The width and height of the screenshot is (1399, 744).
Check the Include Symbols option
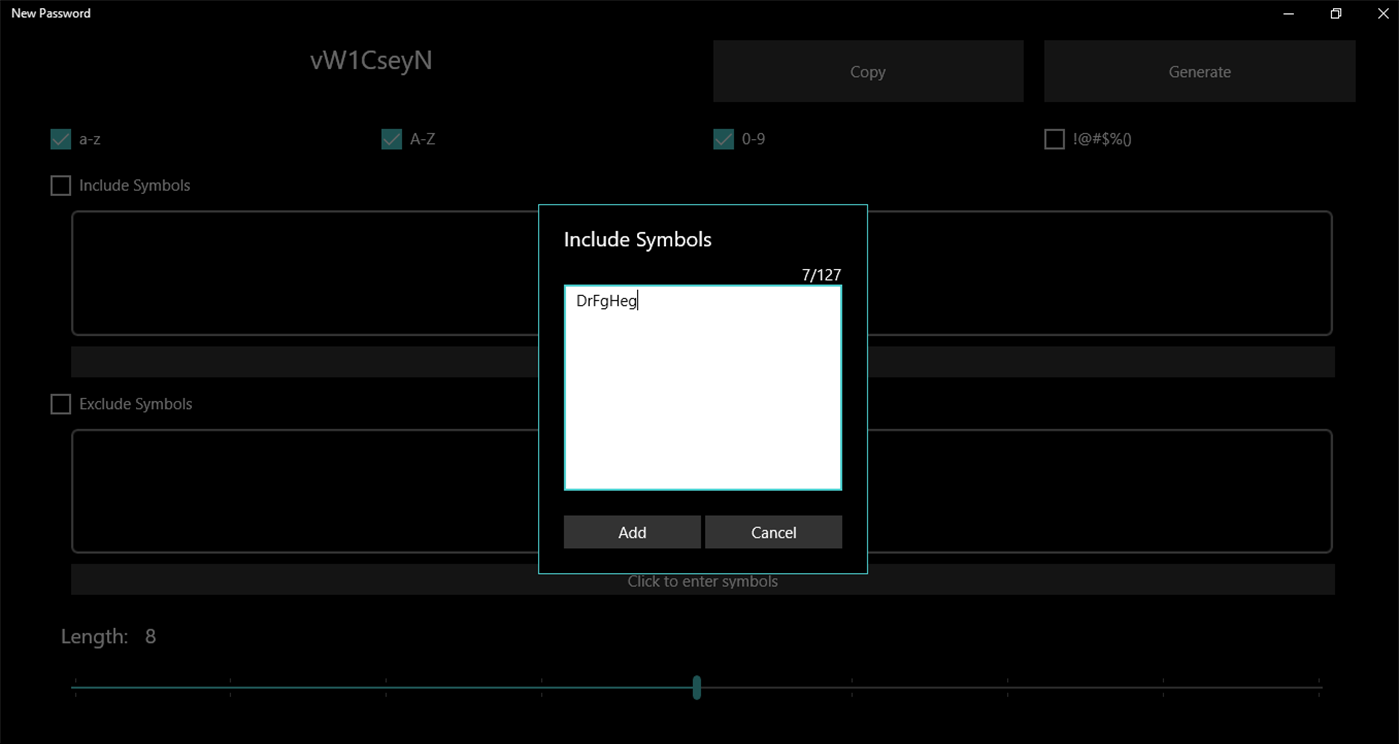tap(60, 185)
